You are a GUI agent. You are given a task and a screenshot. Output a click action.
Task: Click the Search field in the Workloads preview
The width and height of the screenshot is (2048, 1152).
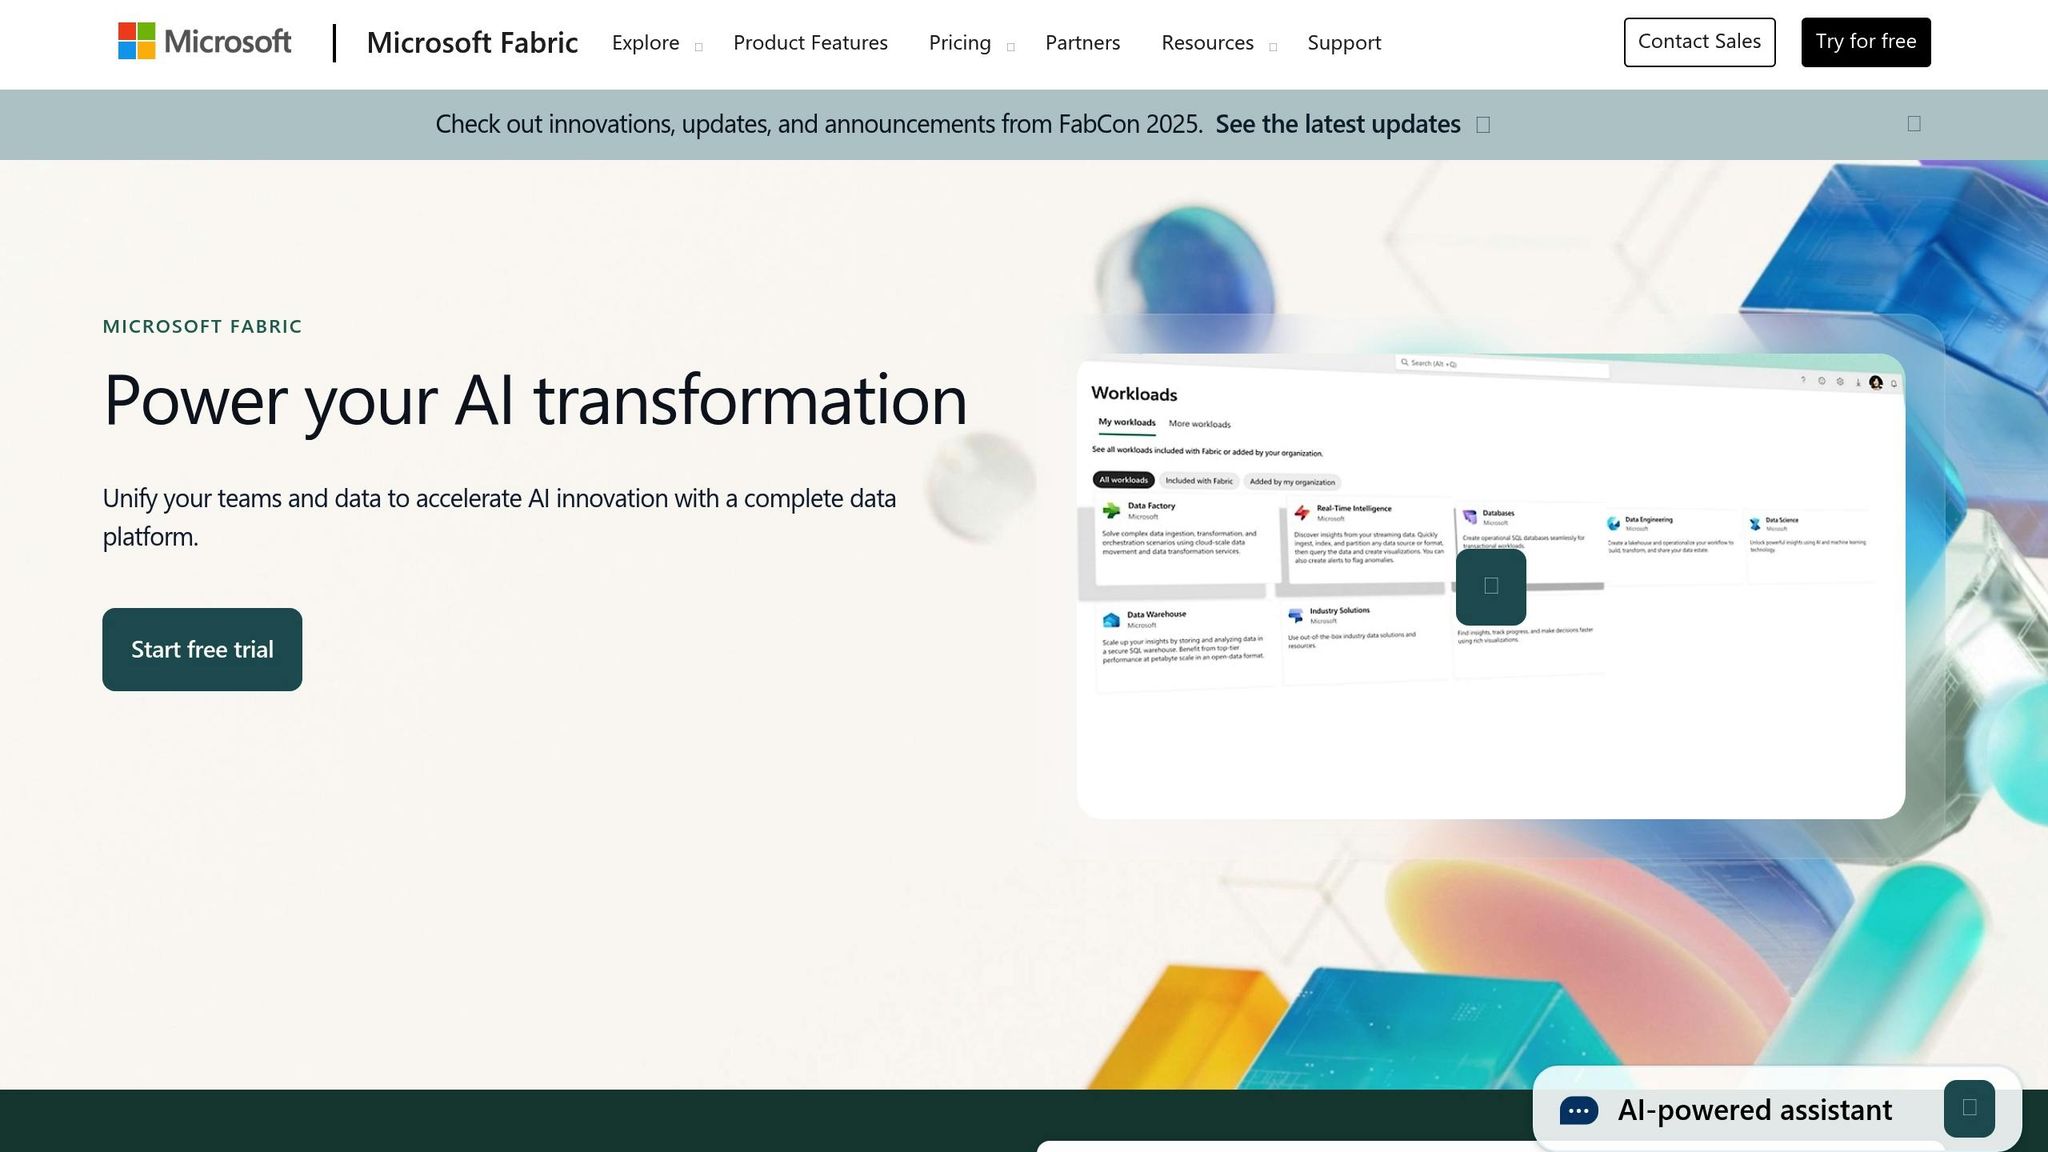(1502, 365)
